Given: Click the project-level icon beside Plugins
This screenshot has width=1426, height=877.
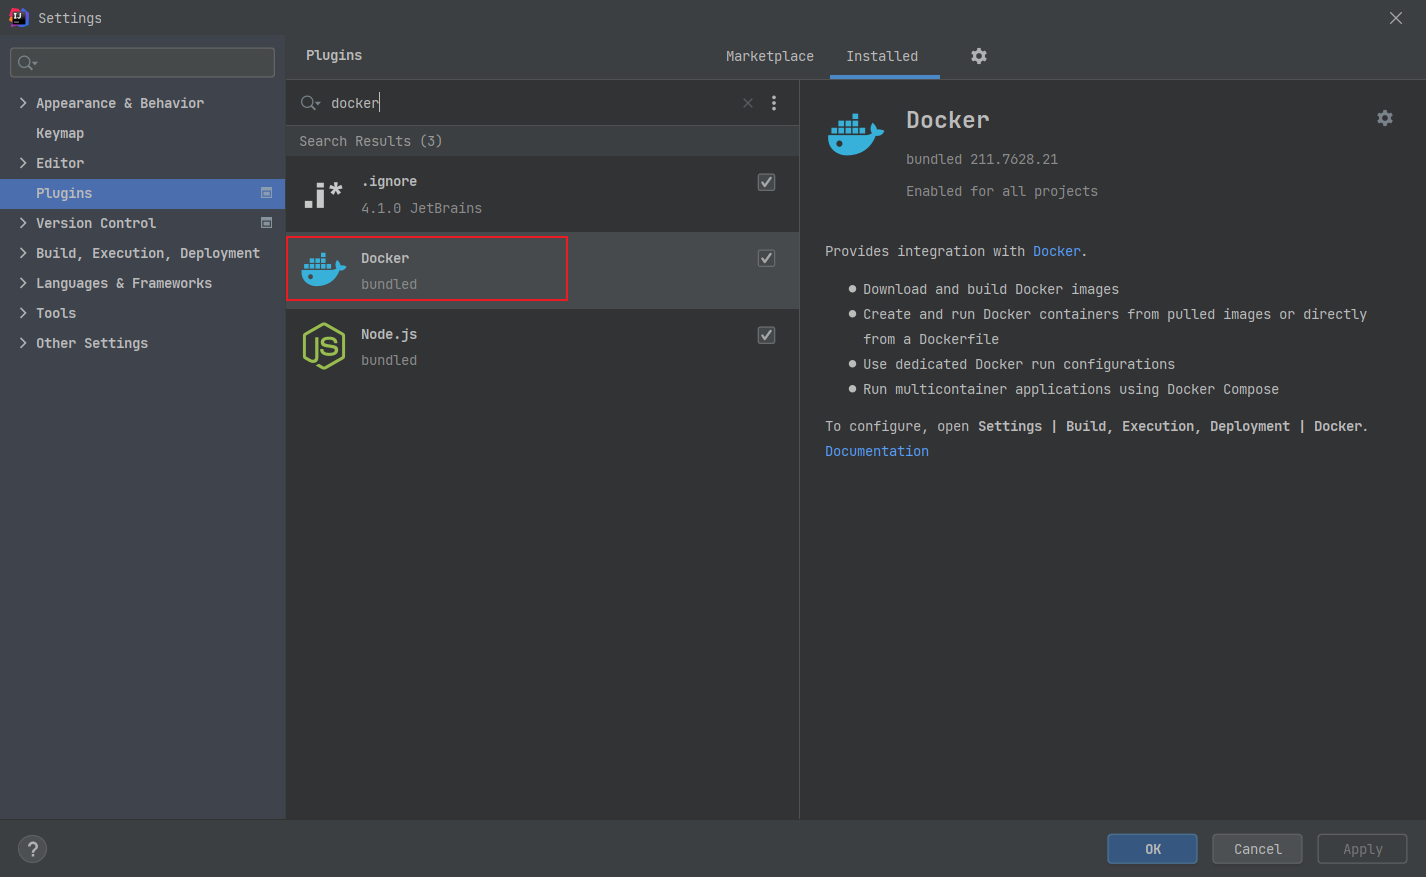Looking at the screenshot, I should [267, 193].
